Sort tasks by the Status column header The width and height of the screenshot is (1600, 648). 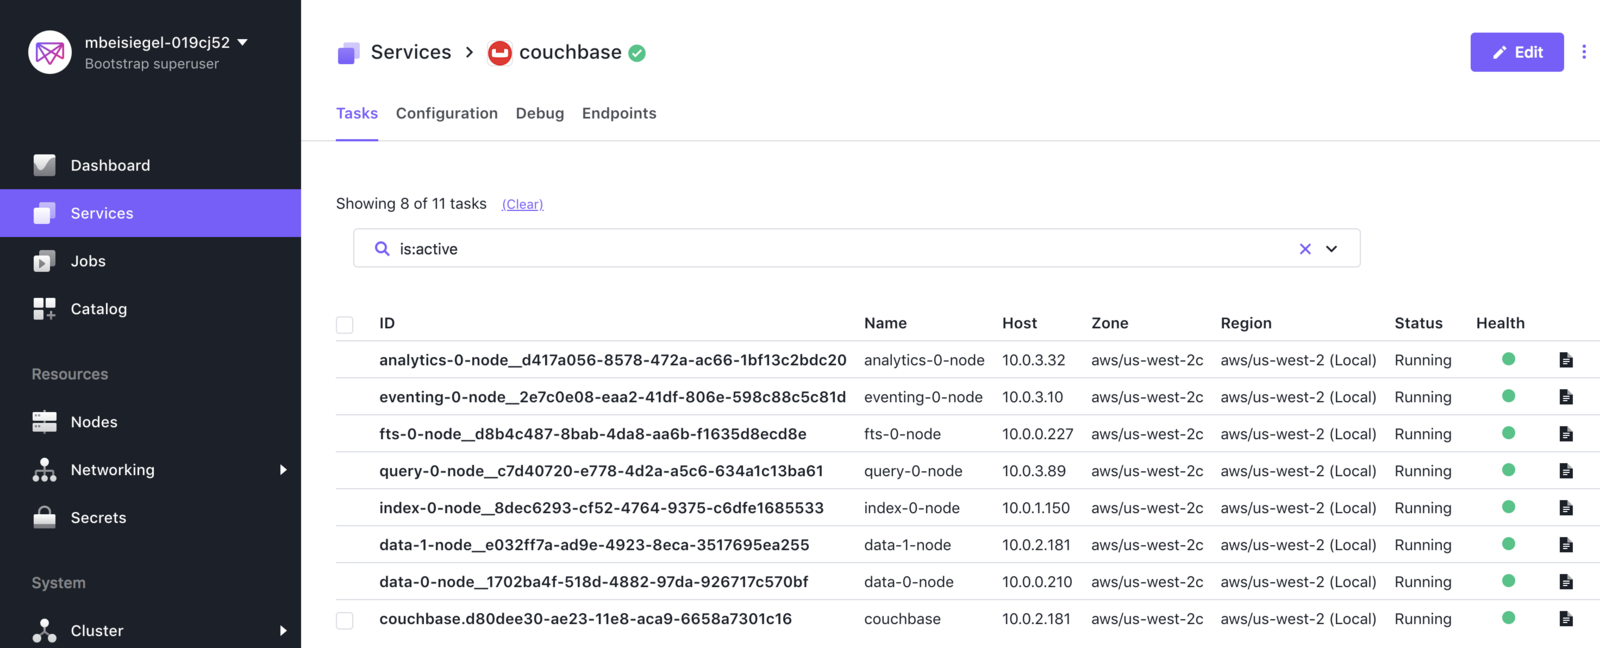tap(1418, 323)
